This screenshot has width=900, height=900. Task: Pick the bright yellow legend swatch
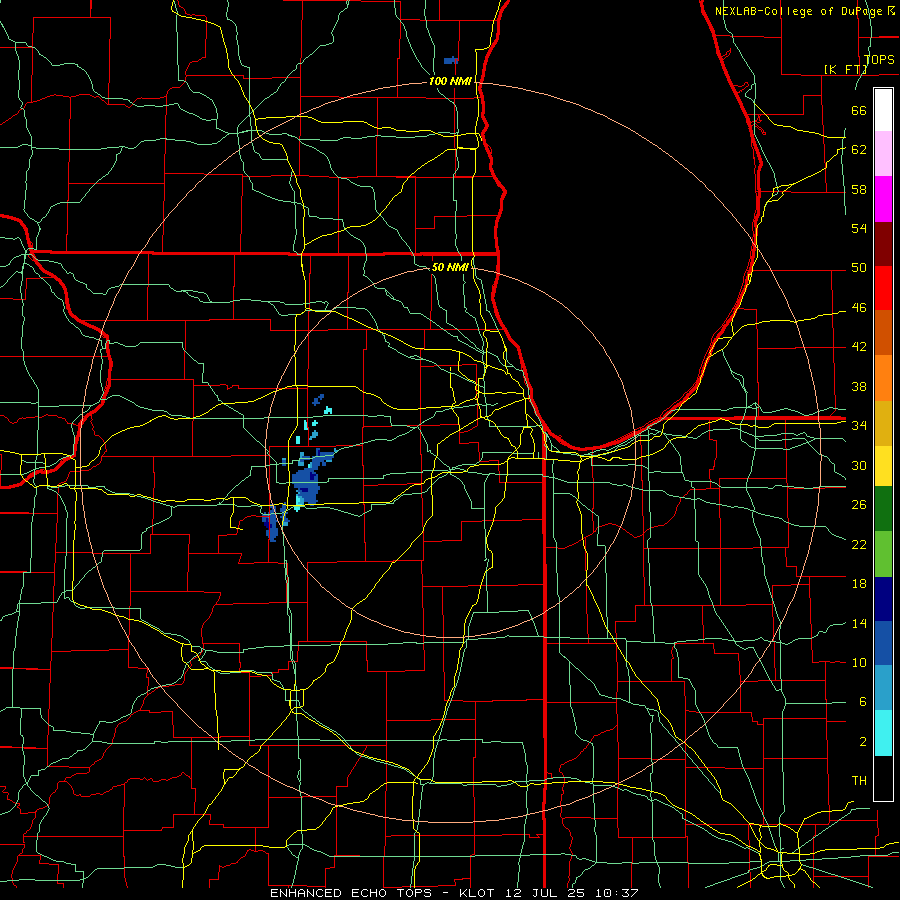(x=883, y=466)
